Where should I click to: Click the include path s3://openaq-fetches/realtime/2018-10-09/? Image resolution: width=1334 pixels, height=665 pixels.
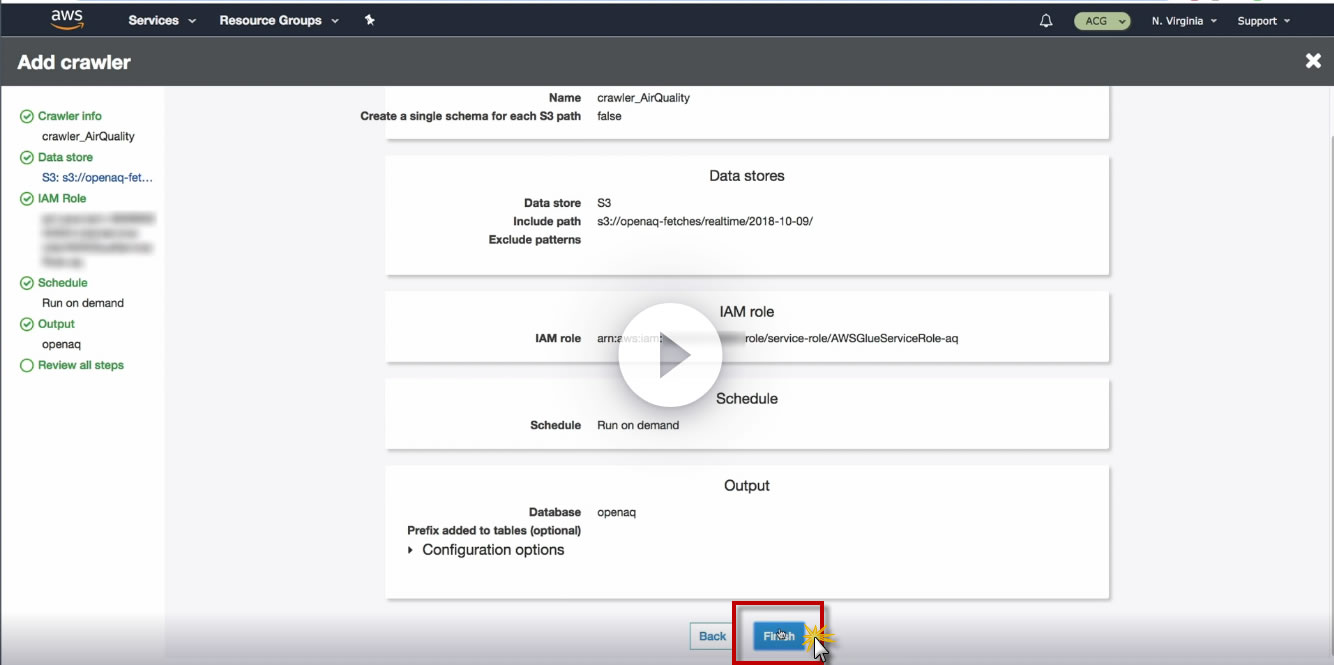click(705, 221)
